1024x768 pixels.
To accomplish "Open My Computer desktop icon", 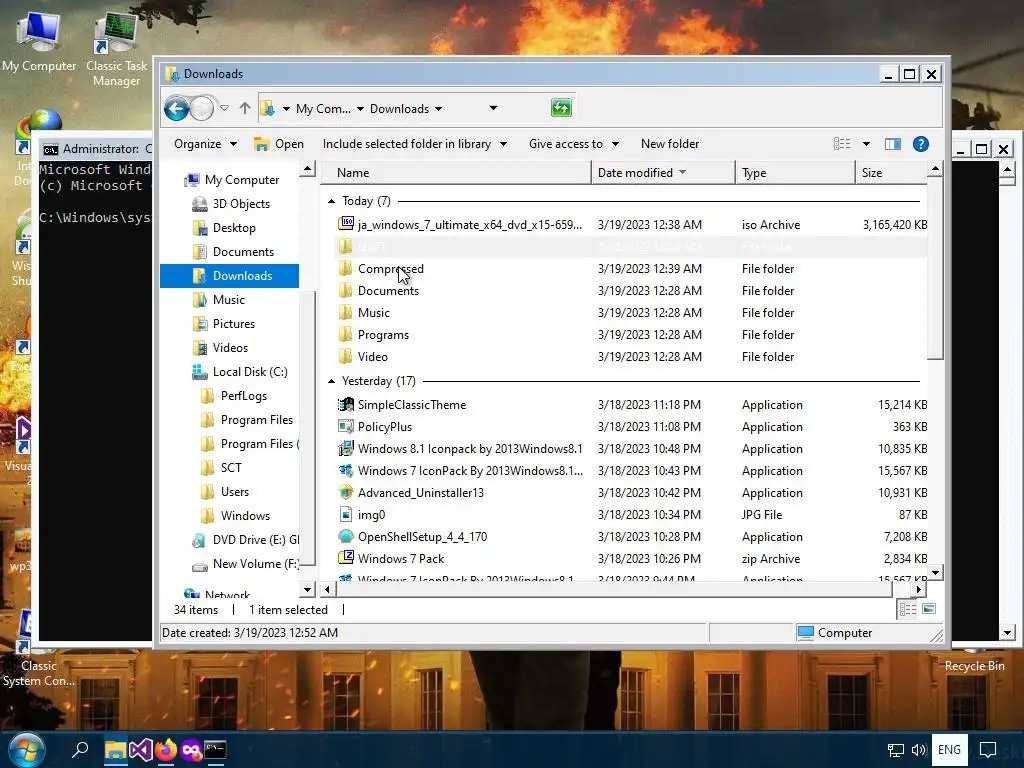I will 39,41.
